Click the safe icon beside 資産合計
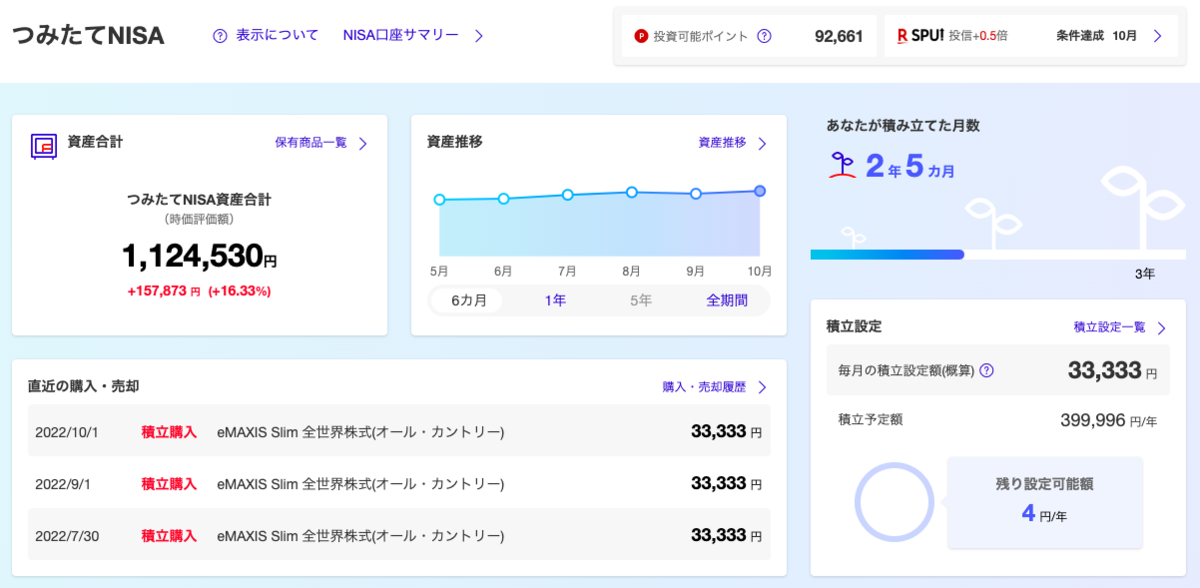 pyautogui.click(x=43, y=146)
